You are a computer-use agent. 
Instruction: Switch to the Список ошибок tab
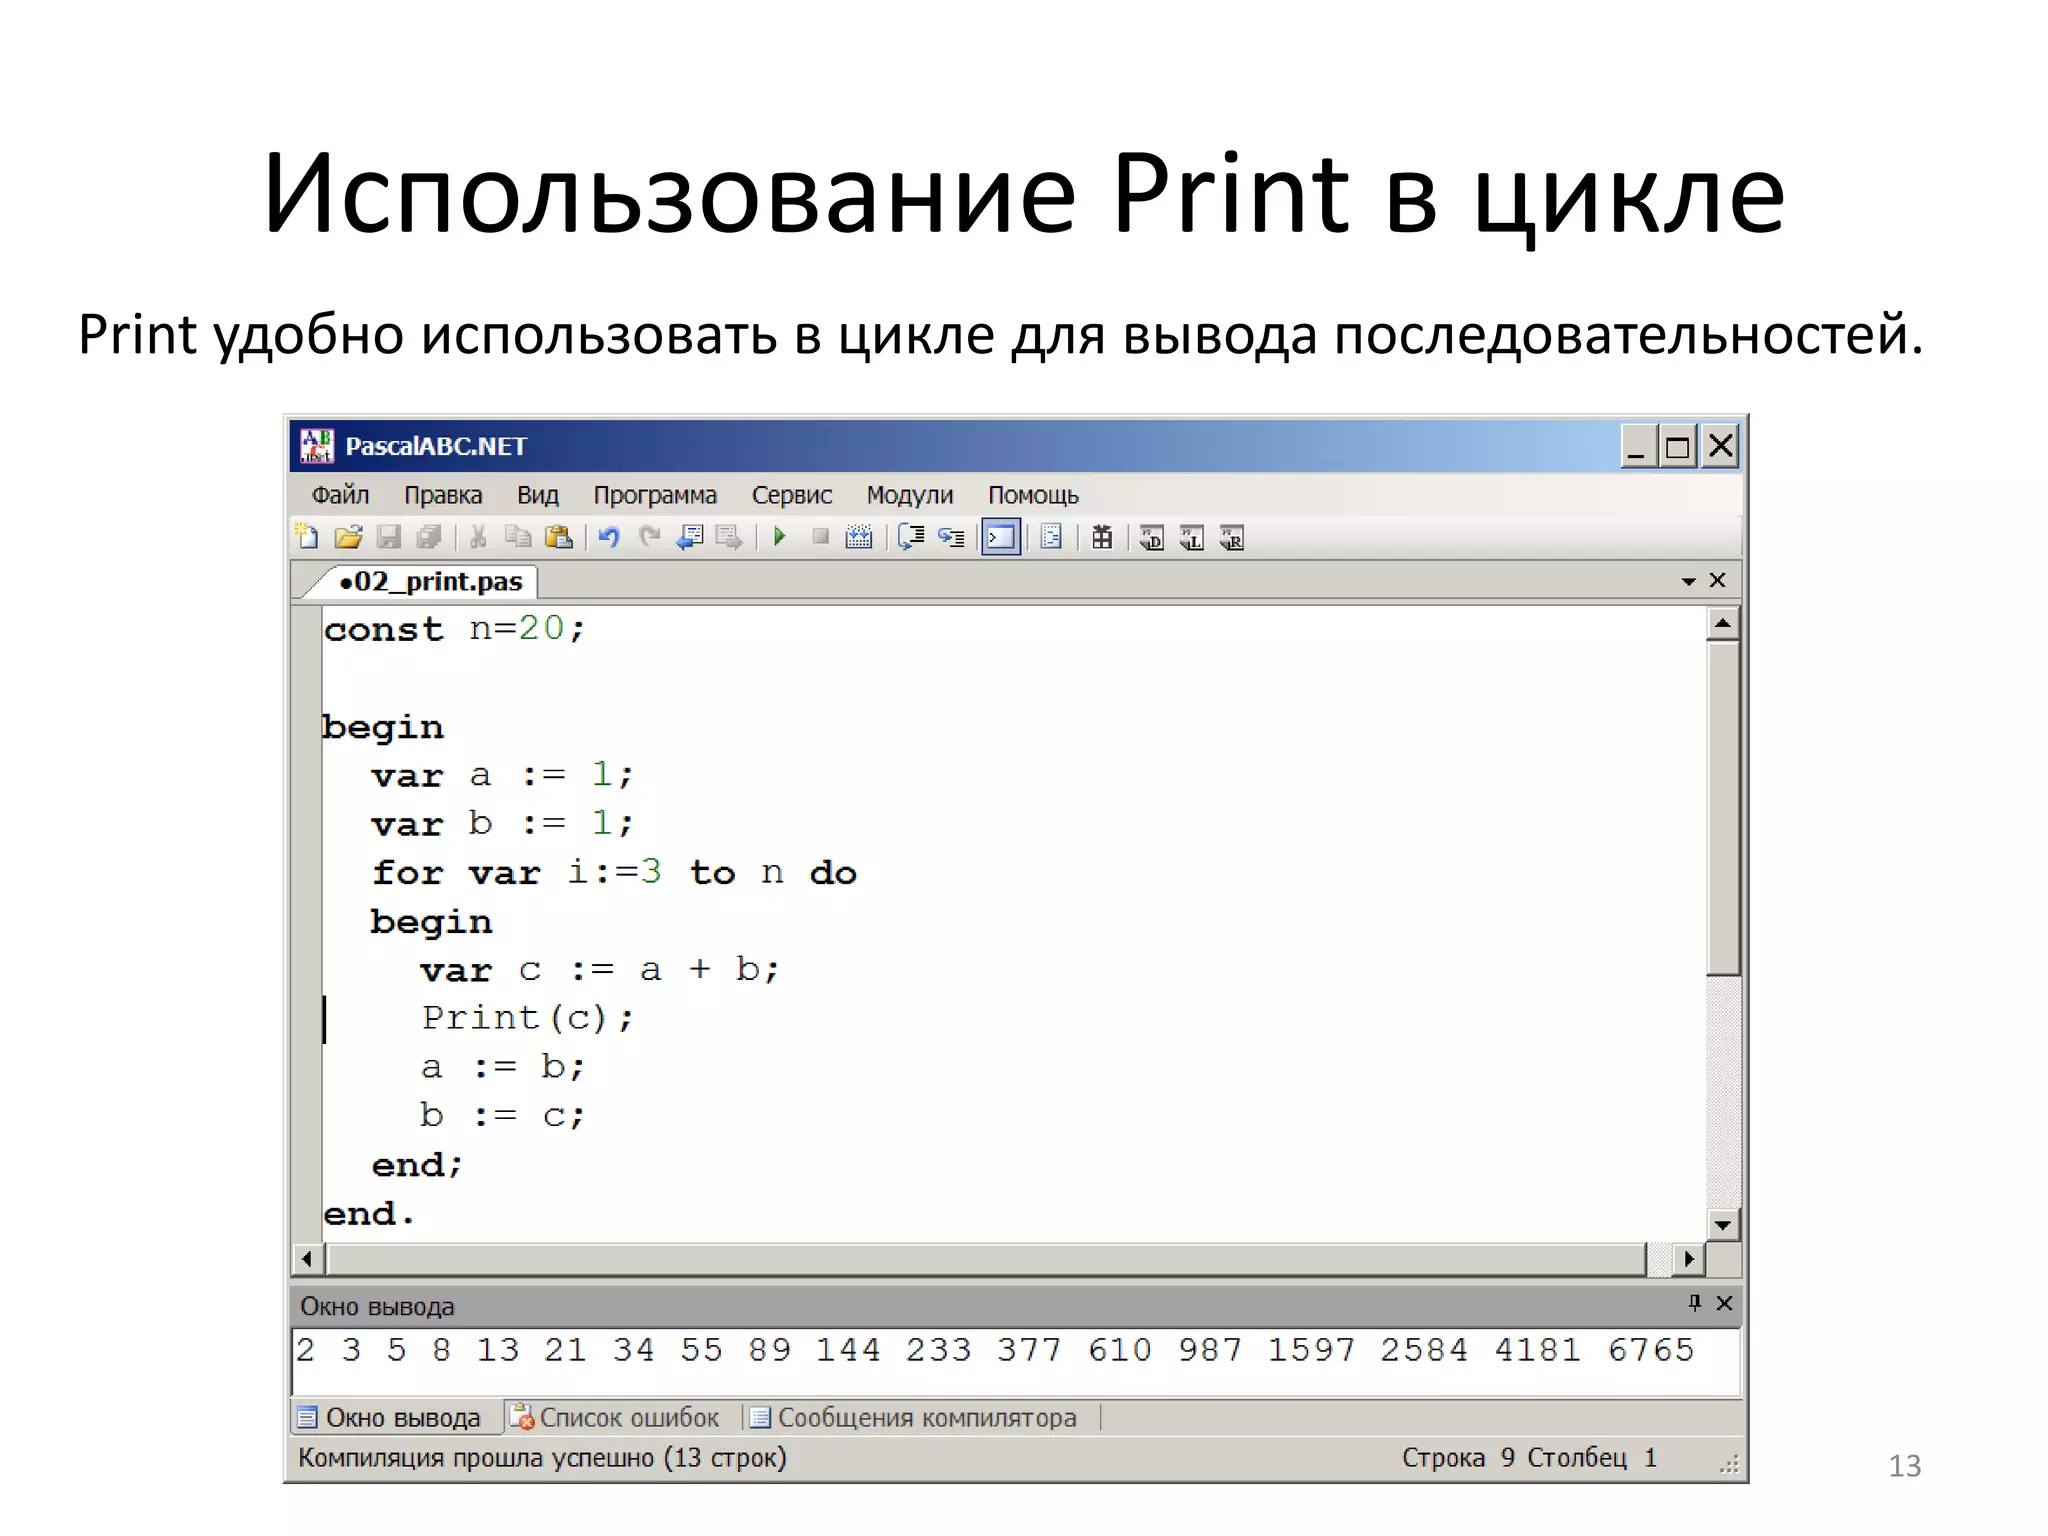614,1417
